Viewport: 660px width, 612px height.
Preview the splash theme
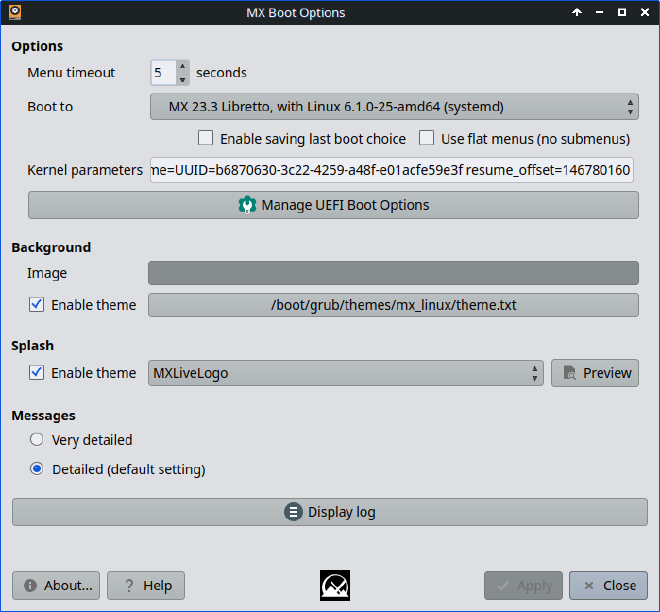595,373
